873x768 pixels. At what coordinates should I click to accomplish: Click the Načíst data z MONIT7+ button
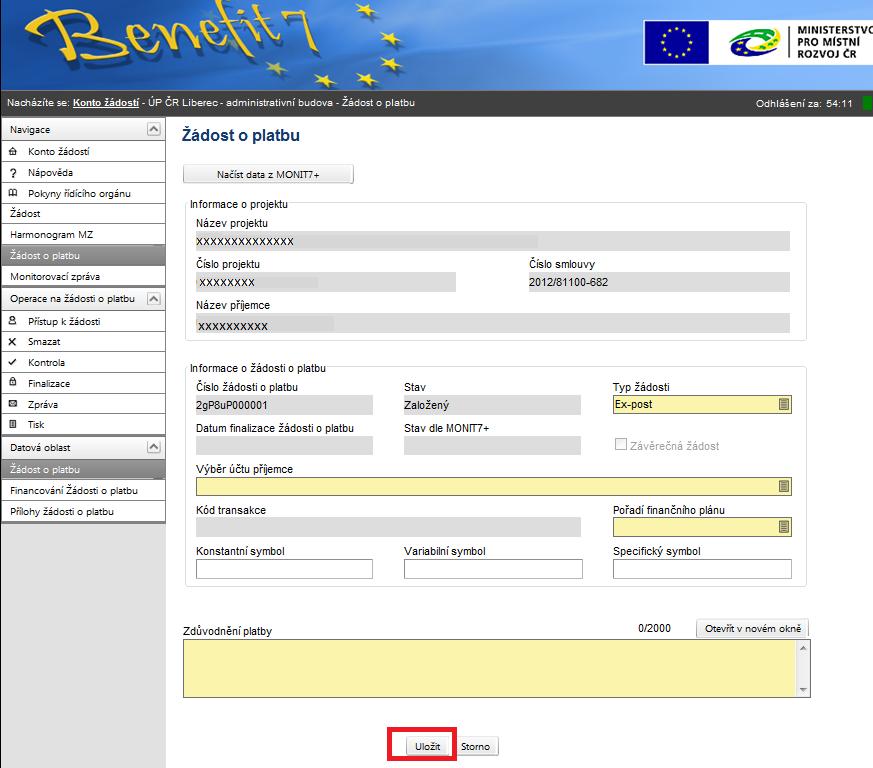pos(268,174)
